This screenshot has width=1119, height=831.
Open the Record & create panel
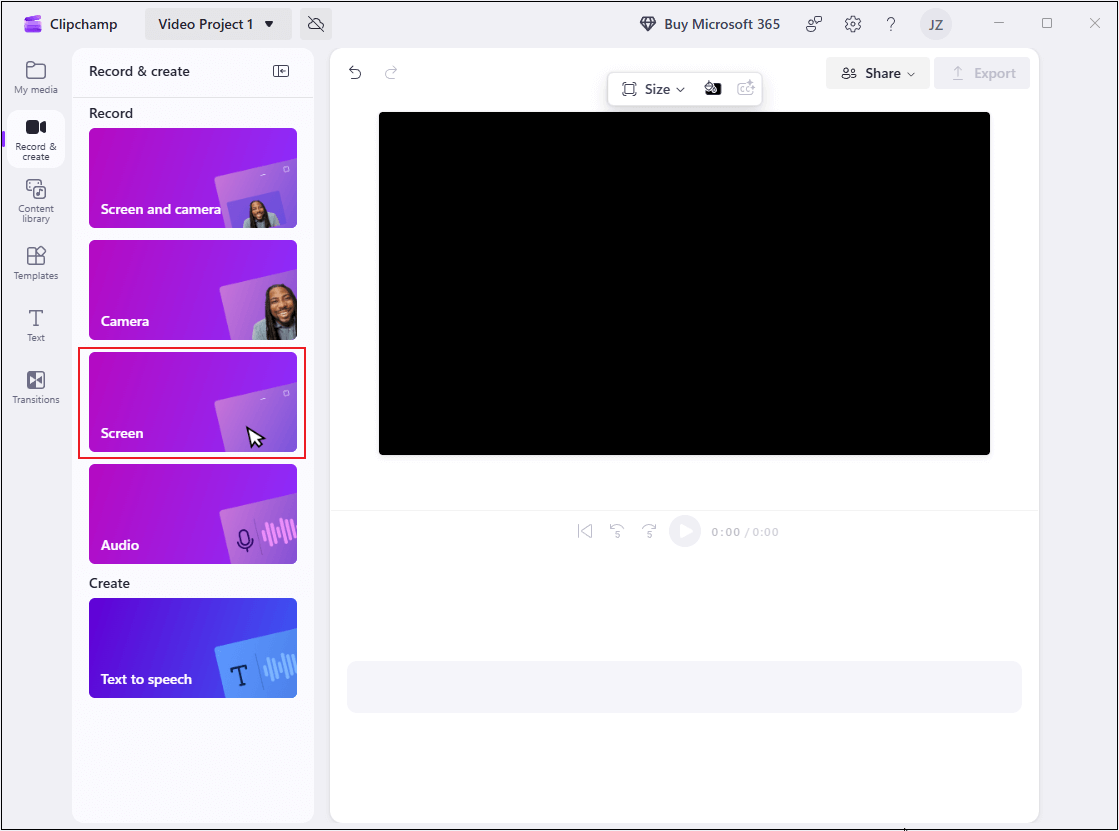point(35,139)
